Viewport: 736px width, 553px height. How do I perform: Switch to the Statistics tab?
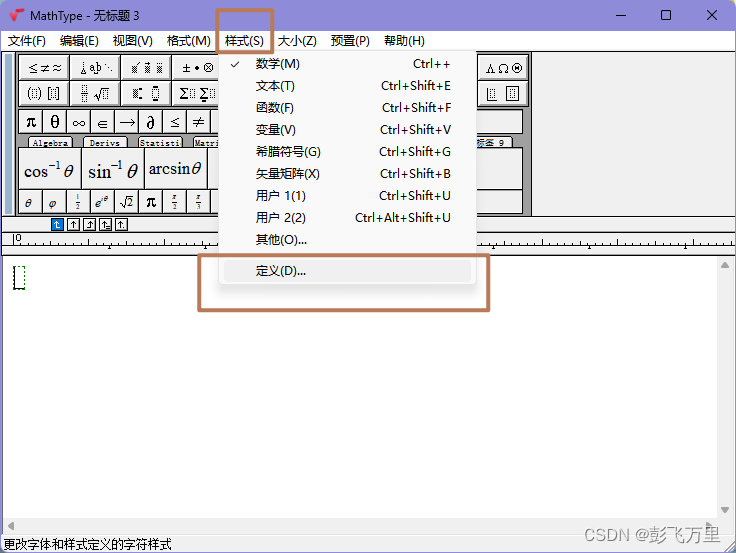coord(160,143)
